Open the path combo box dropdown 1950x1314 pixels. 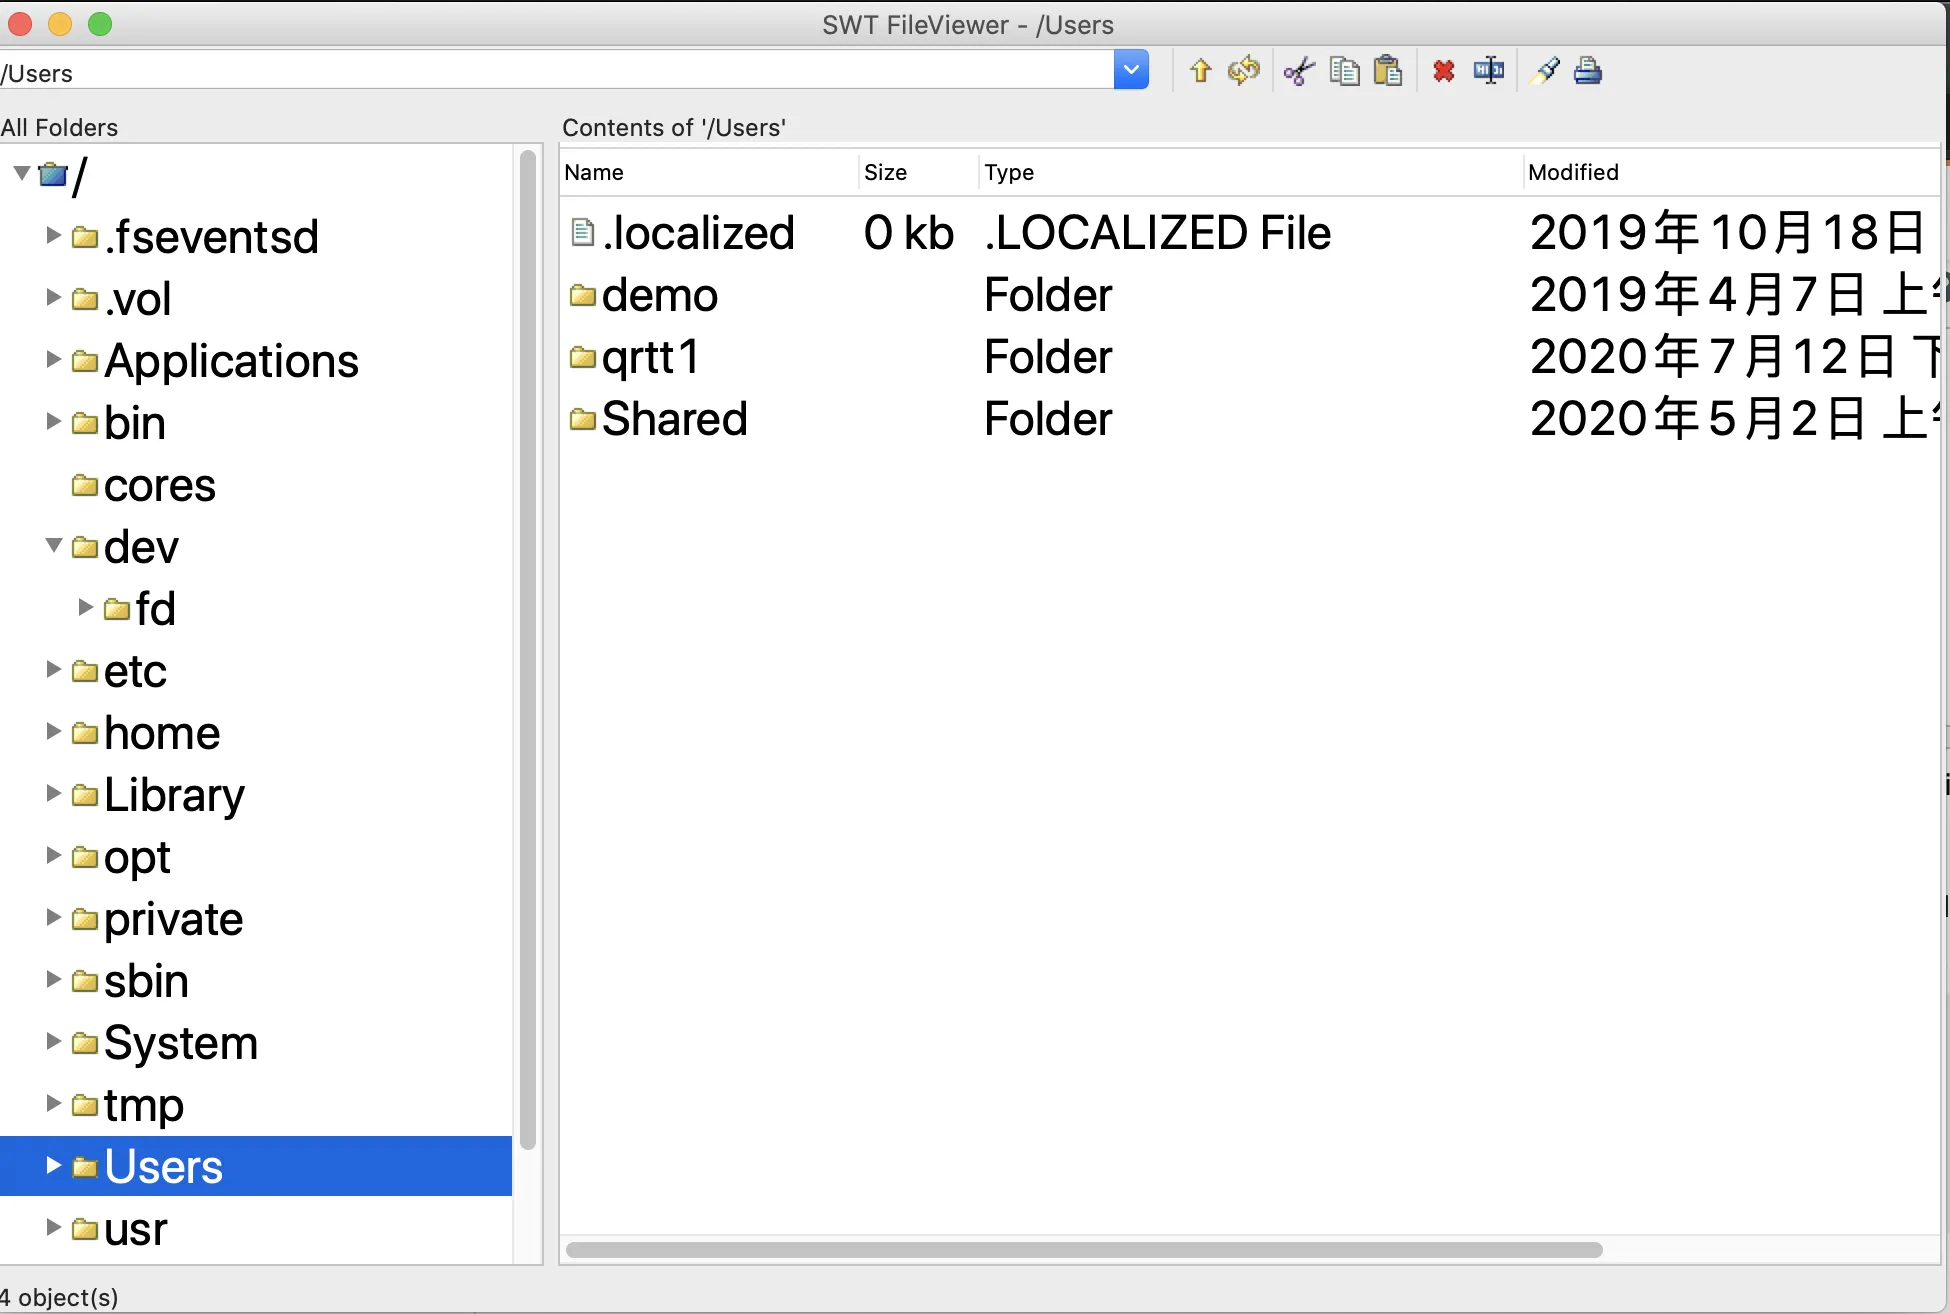coord(1131,71)
